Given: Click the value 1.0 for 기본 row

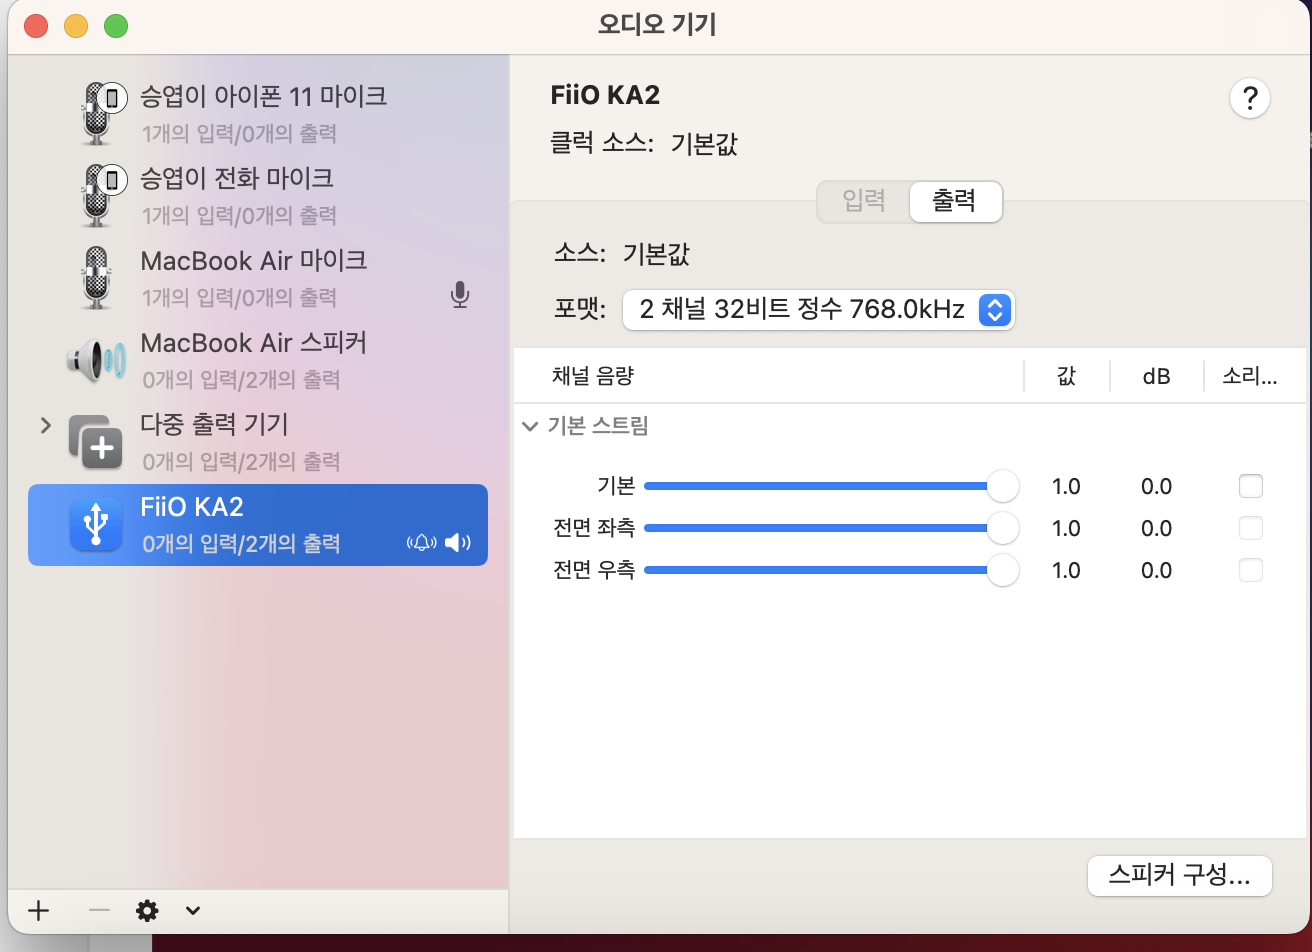Looking at the screenshot, I should point(1066,486).
